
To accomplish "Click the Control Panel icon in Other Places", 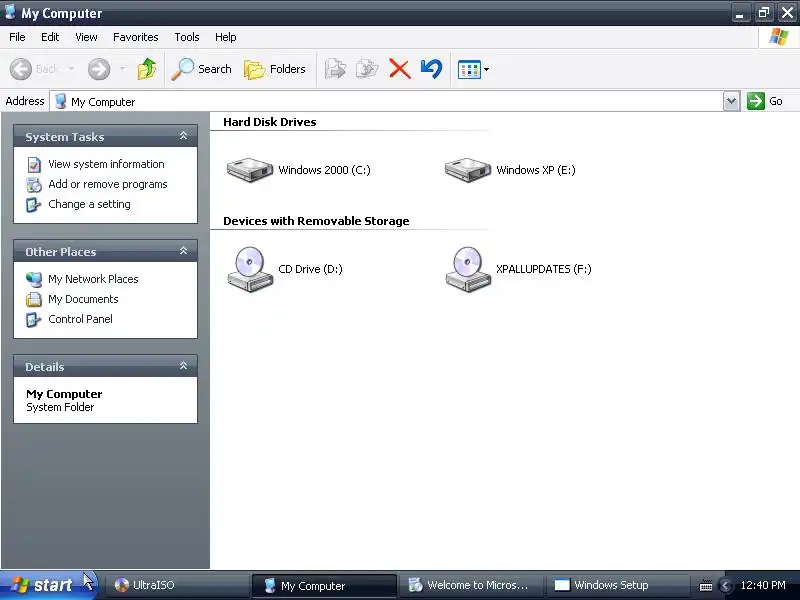I will click(x=34, y=319).
